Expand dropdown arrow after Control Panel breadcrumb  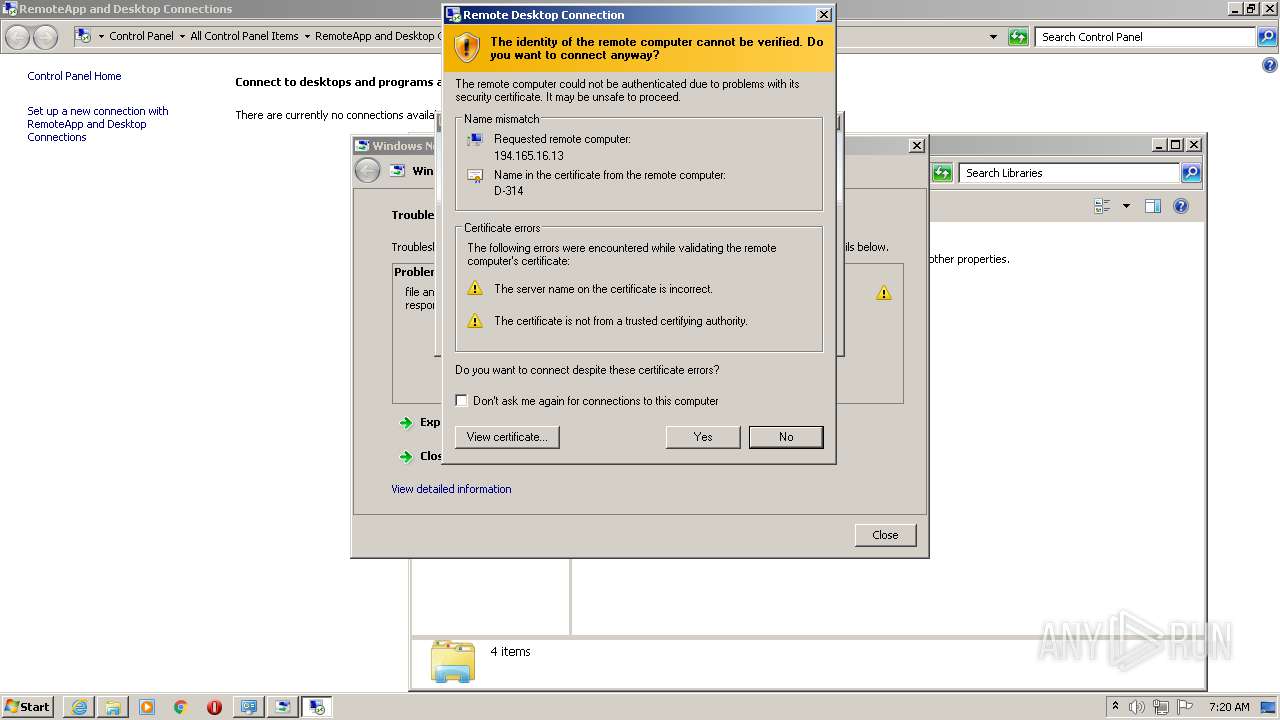[x=182, y=36]
